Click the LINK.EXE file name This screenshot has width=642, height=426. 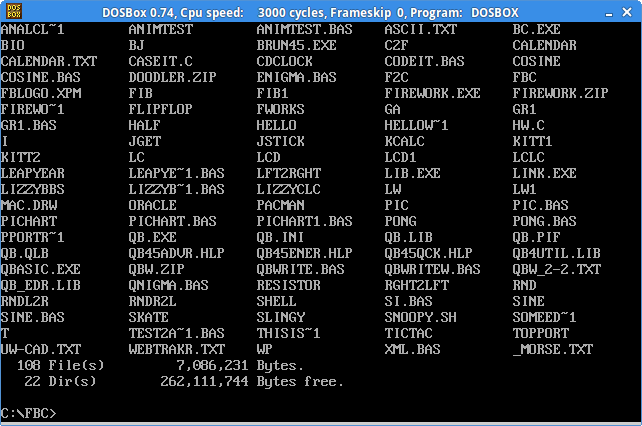(544, 173)
